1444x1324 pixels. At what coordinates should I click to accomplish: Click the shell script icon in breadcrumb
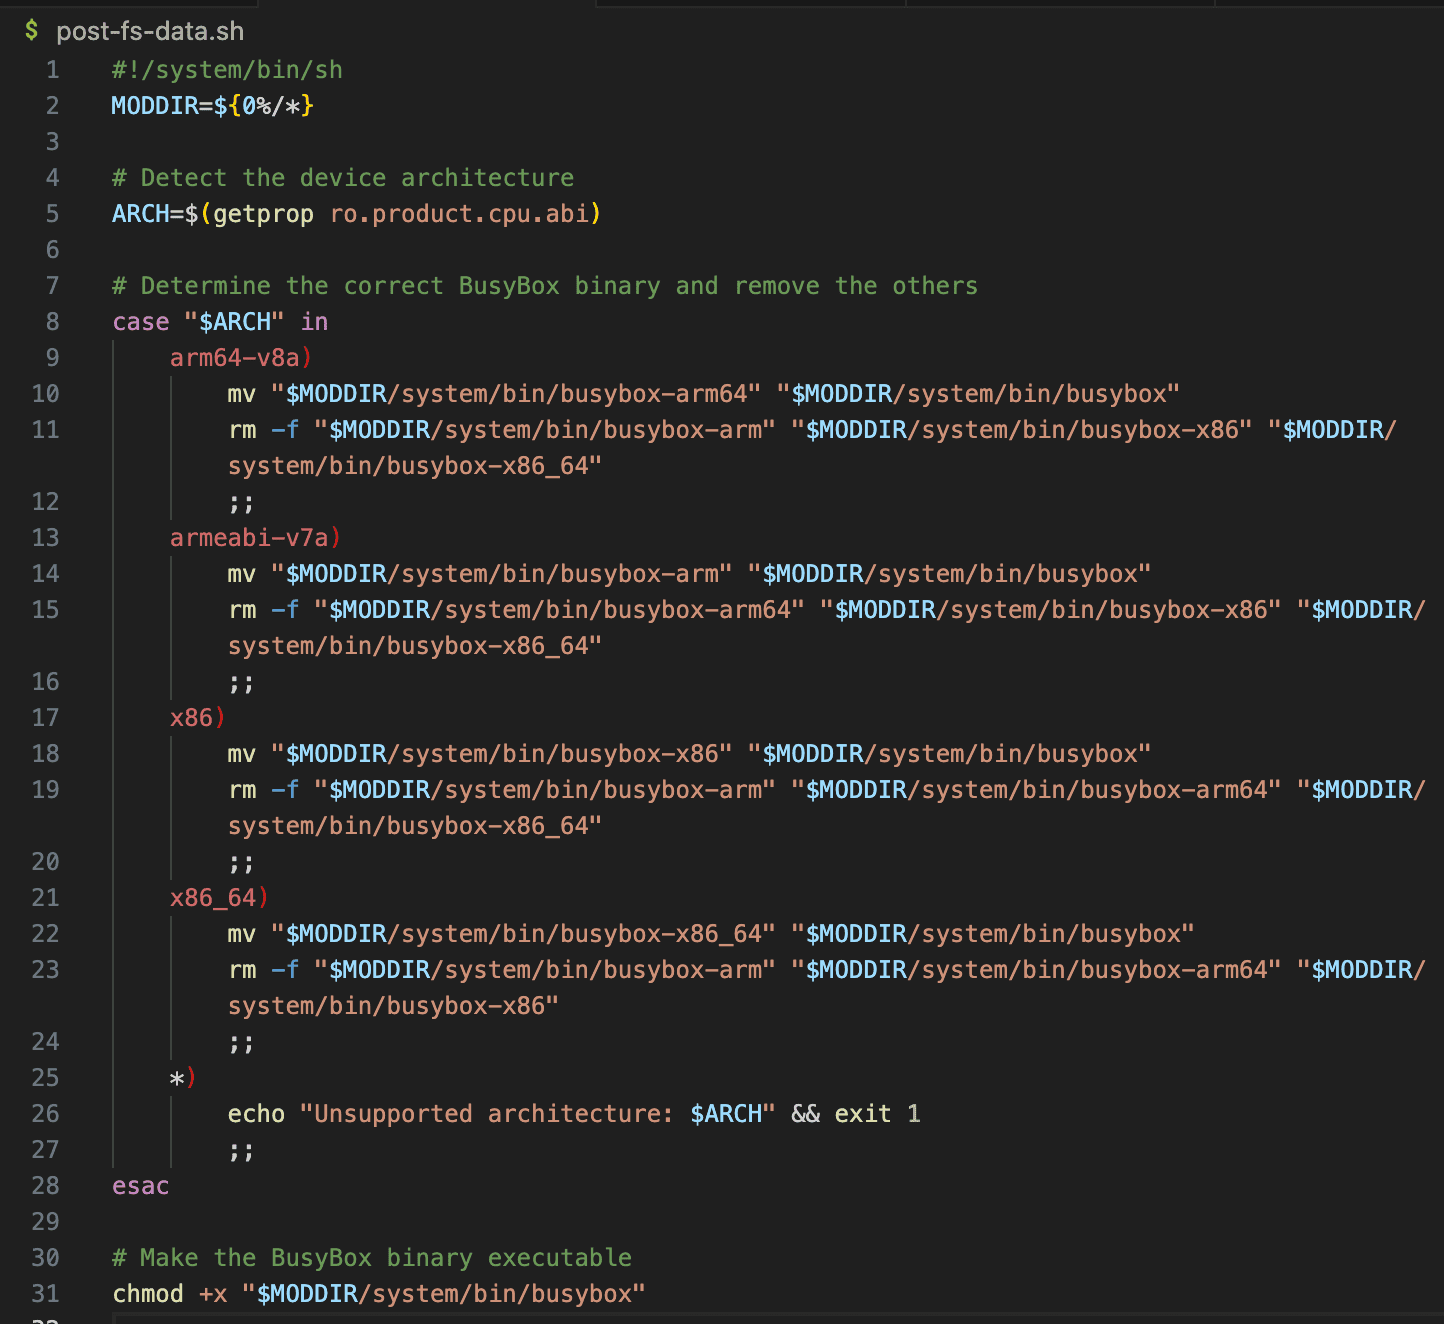32,31
